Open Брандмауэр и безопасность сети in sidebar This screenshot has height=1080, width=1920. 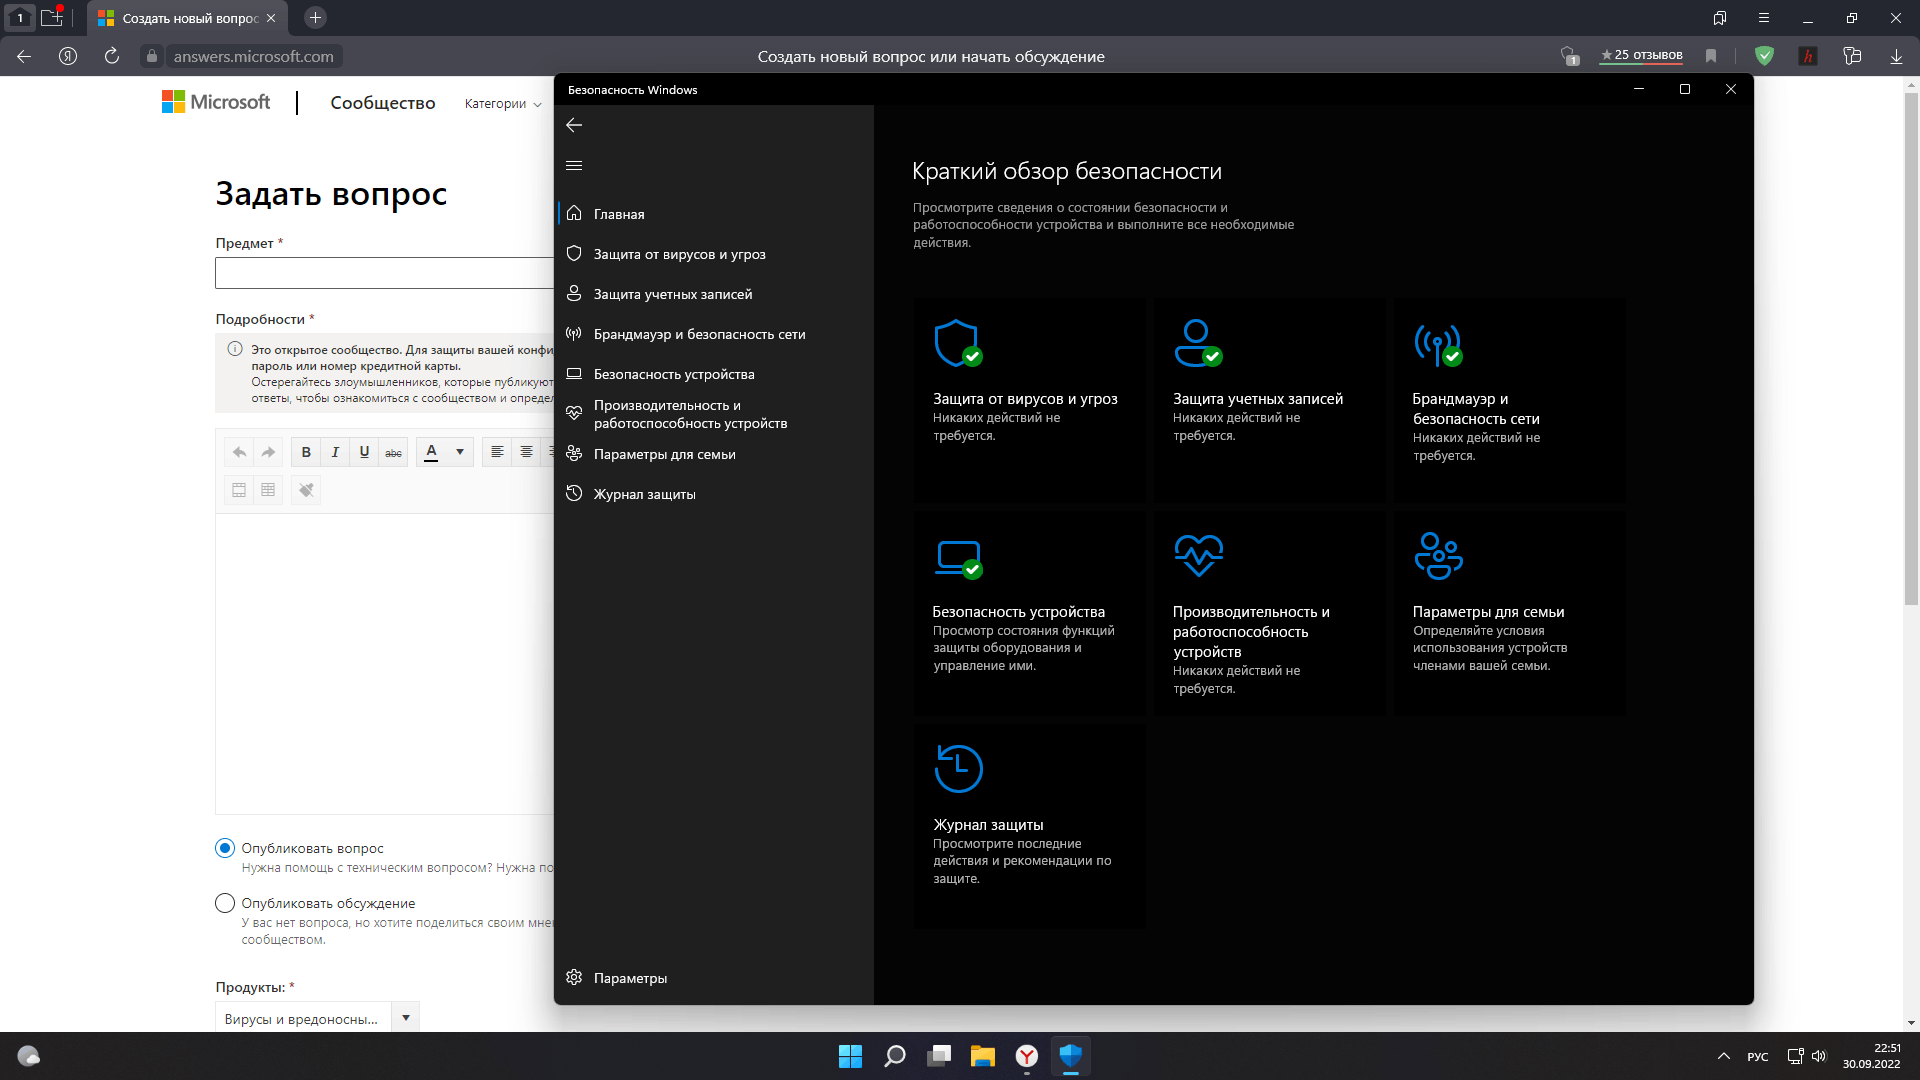pos(699,334)
